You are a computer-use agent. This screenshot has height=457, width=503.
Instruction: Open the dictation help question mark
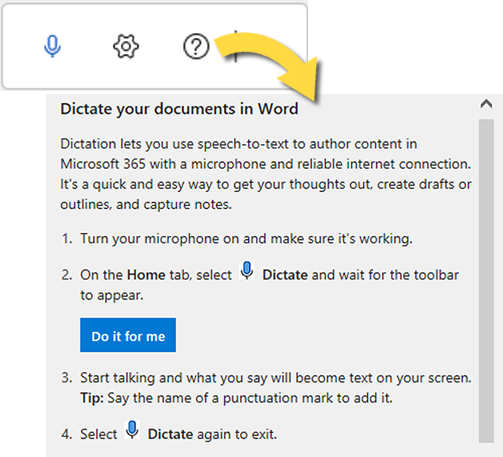(x=196, y=46)
